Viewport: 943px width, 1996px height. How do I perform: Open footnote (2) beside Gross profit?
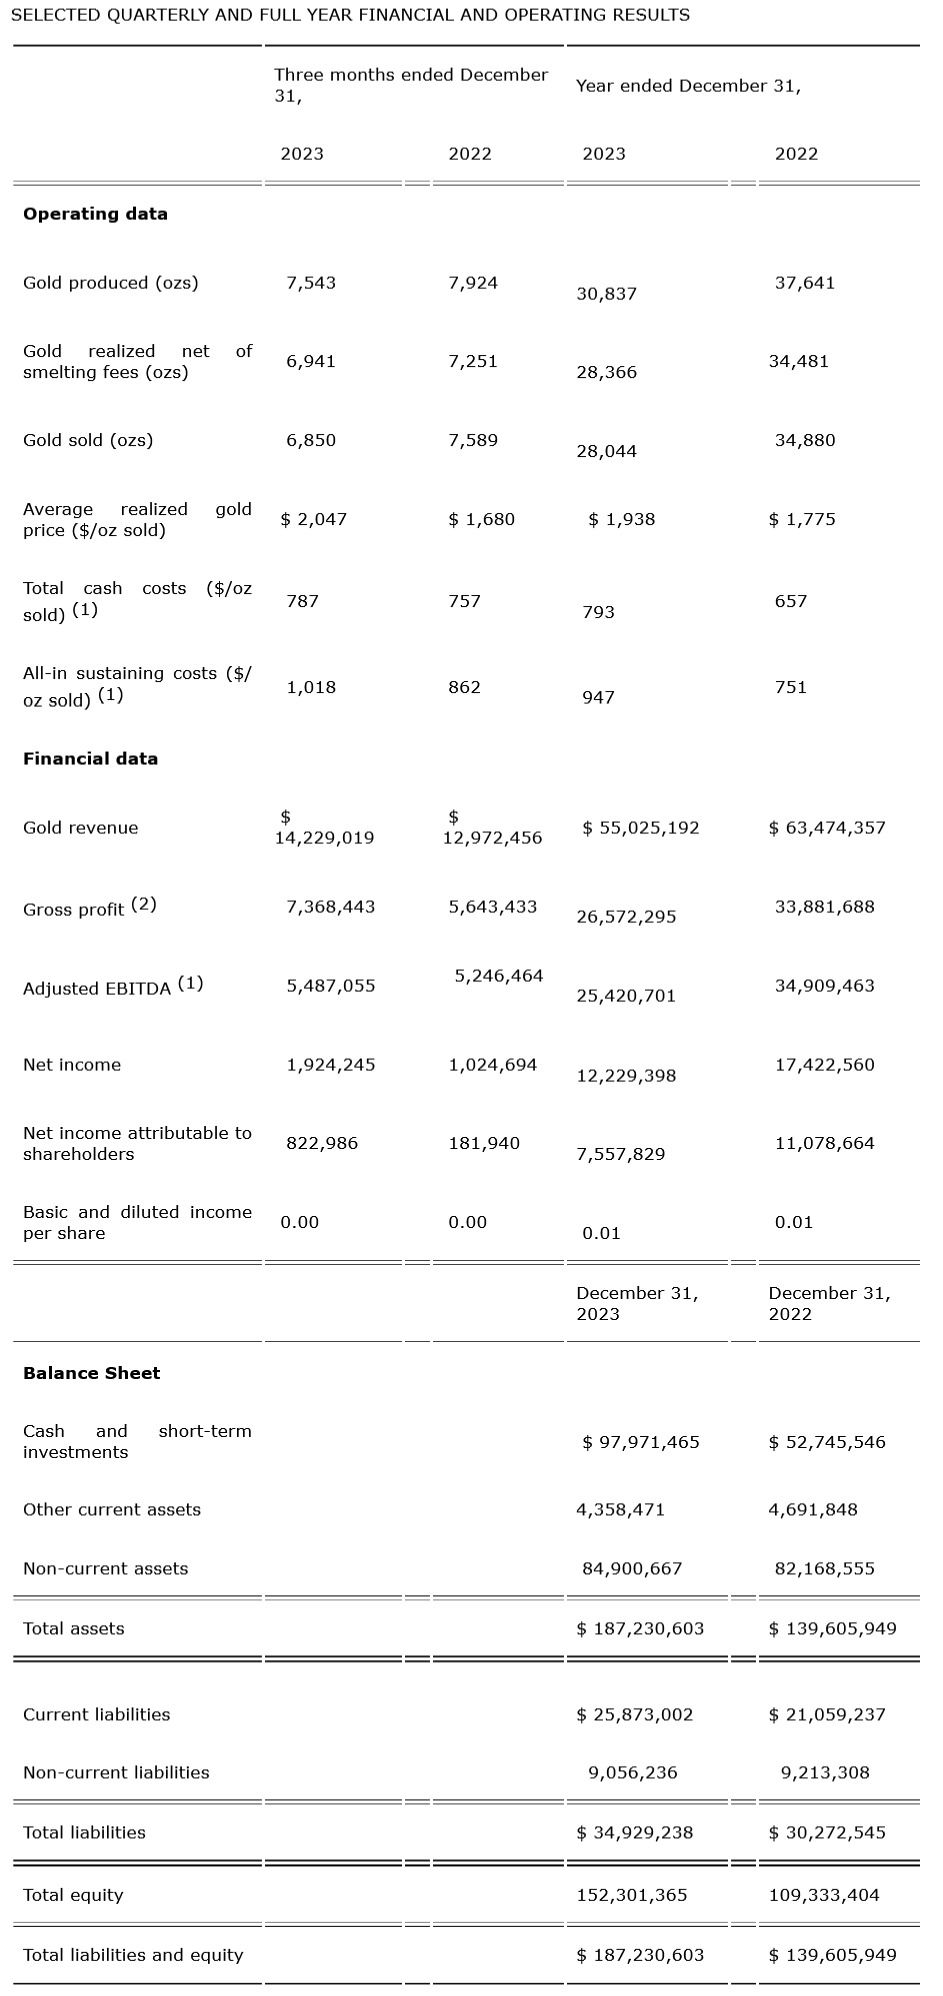click(143, 905)
